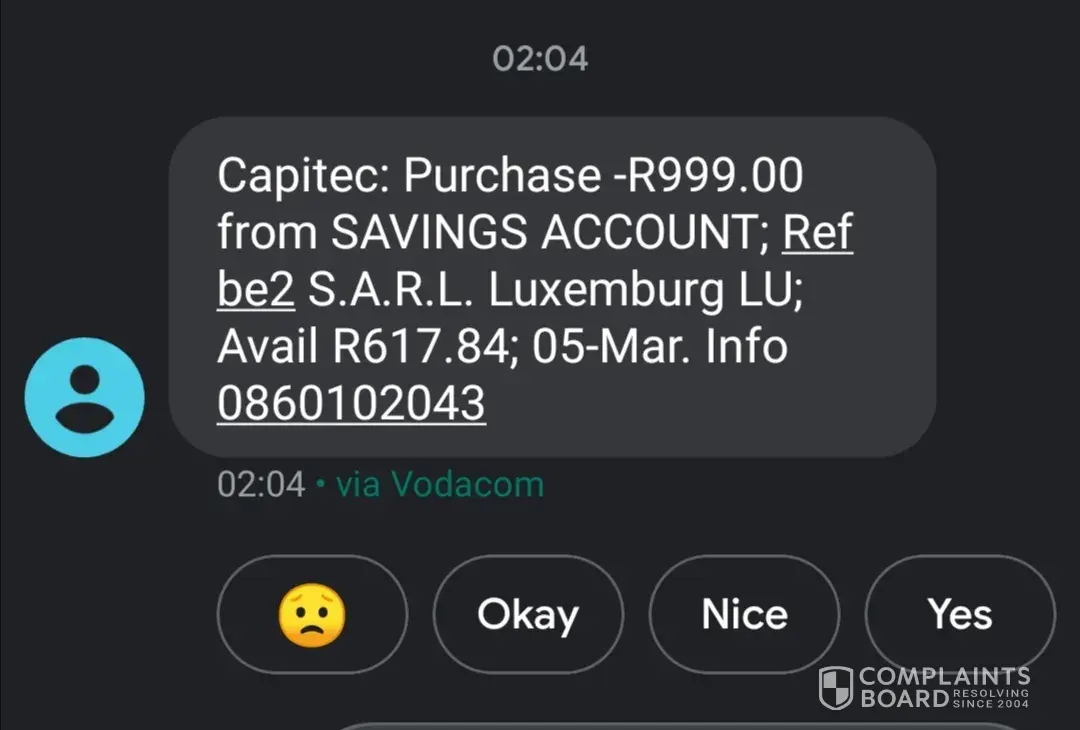Choose the Nice smart reply
This screenshot has width=1080, height=730.
744,615
